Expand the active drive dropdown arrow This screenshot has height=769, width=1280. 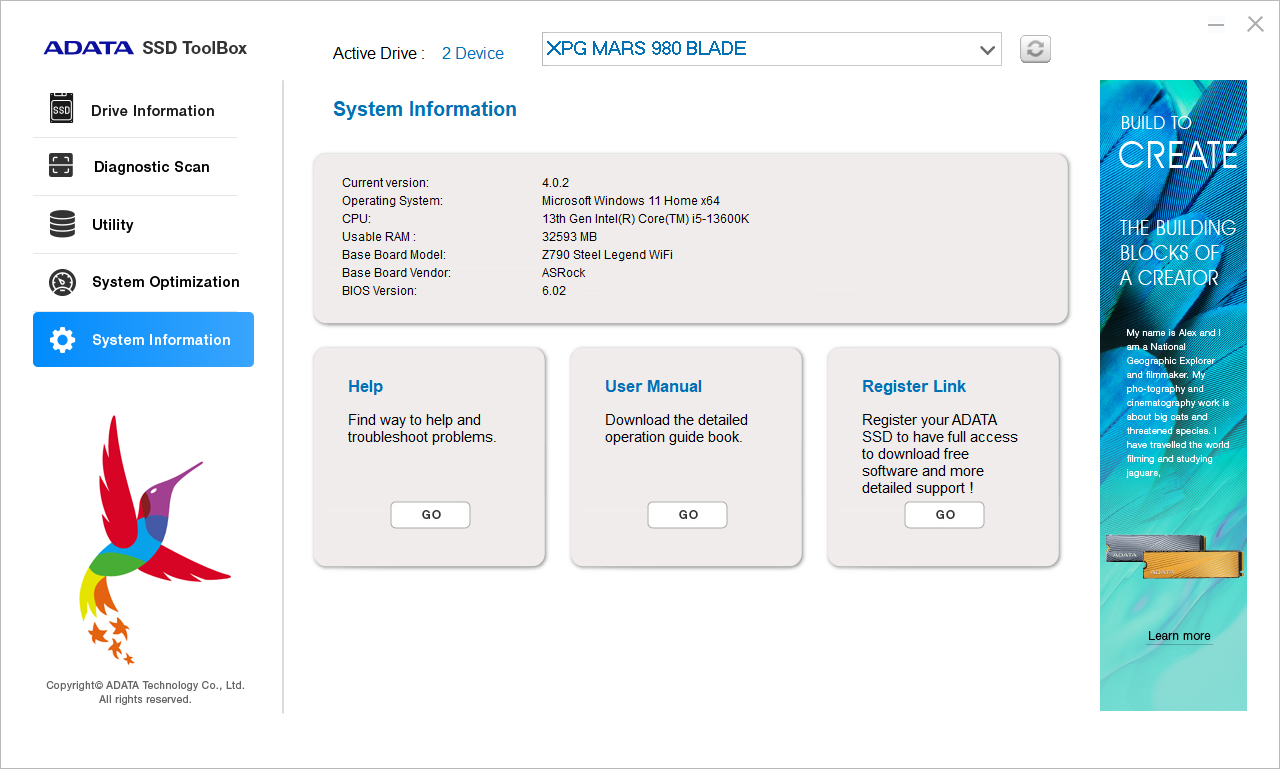[987, 49]
